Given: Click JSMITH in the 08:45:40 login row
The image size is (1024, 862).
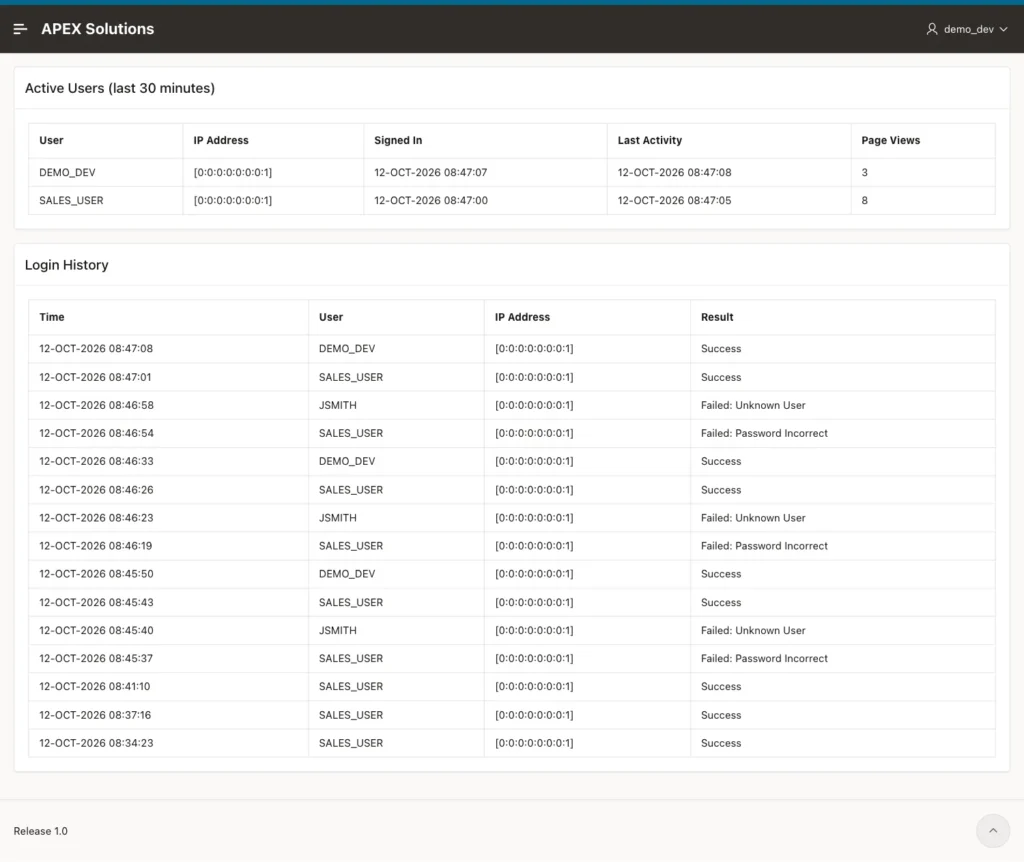Looking at the screenshot, I should point(338,630).
